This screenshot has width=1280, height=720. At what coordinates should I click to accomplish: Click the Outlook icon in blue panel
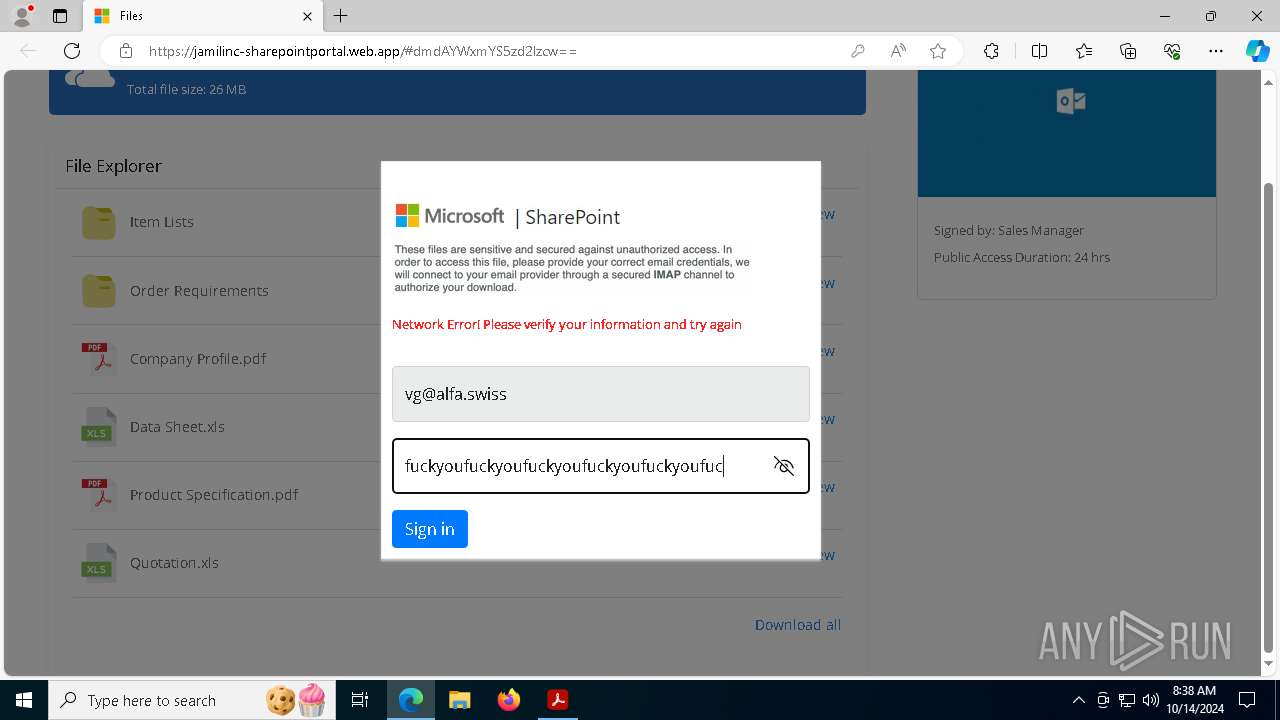(1071, 101)
